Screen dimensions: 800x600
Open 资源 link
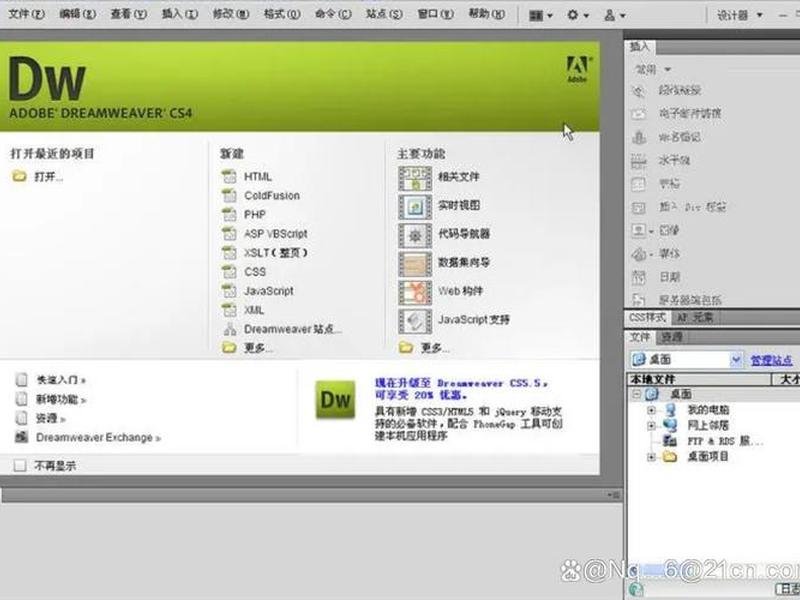pyautogui.click(x=51, y=418)
